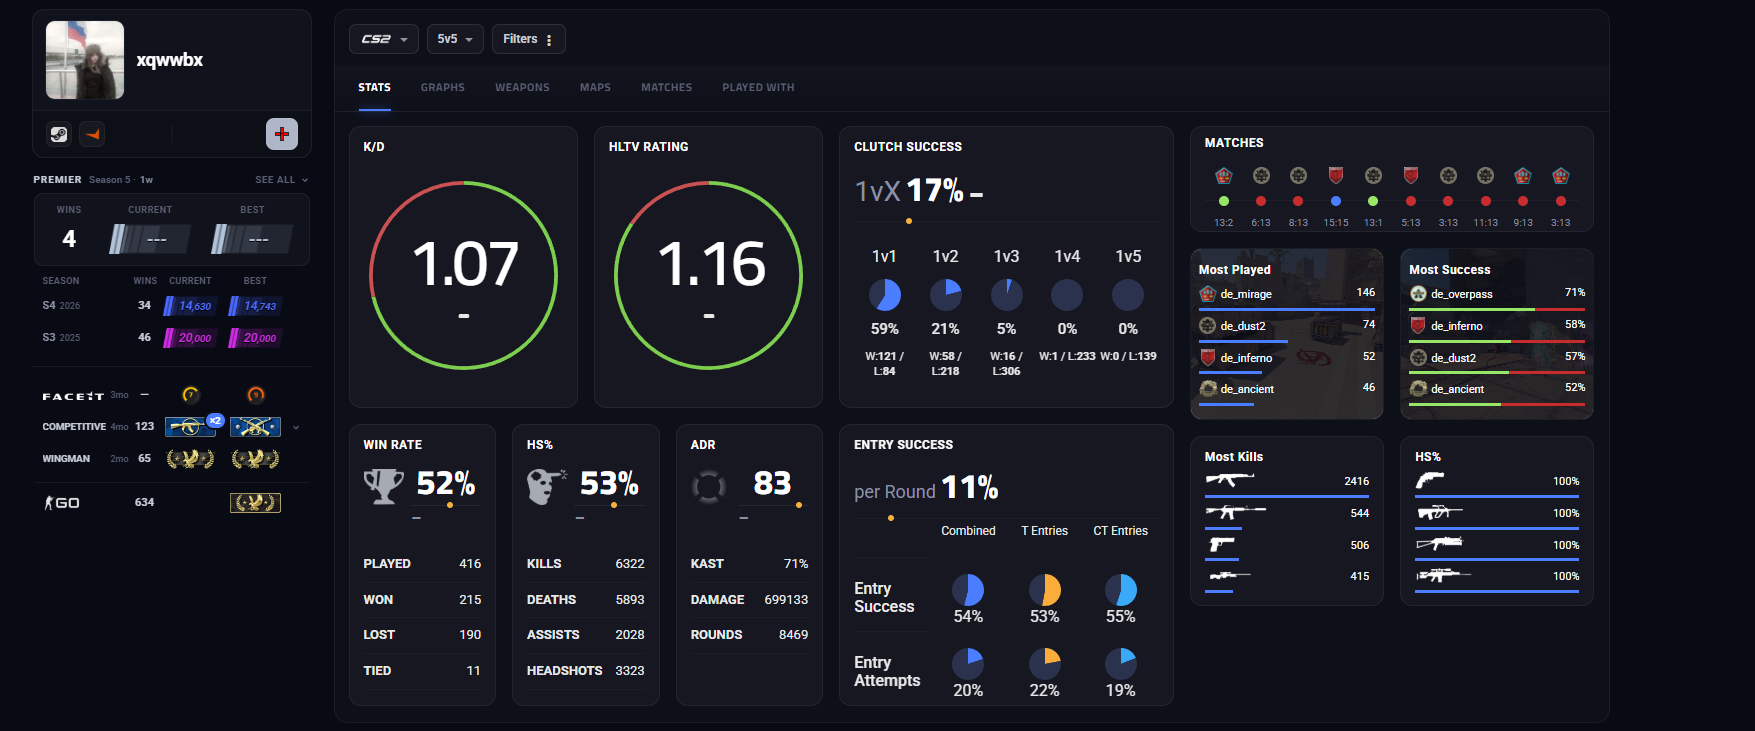The height and width of the screenshot is (731, 1755).
Task: Click the FACEIT level 7 badge
Action: pyautogui.click(x=191, y=395)
